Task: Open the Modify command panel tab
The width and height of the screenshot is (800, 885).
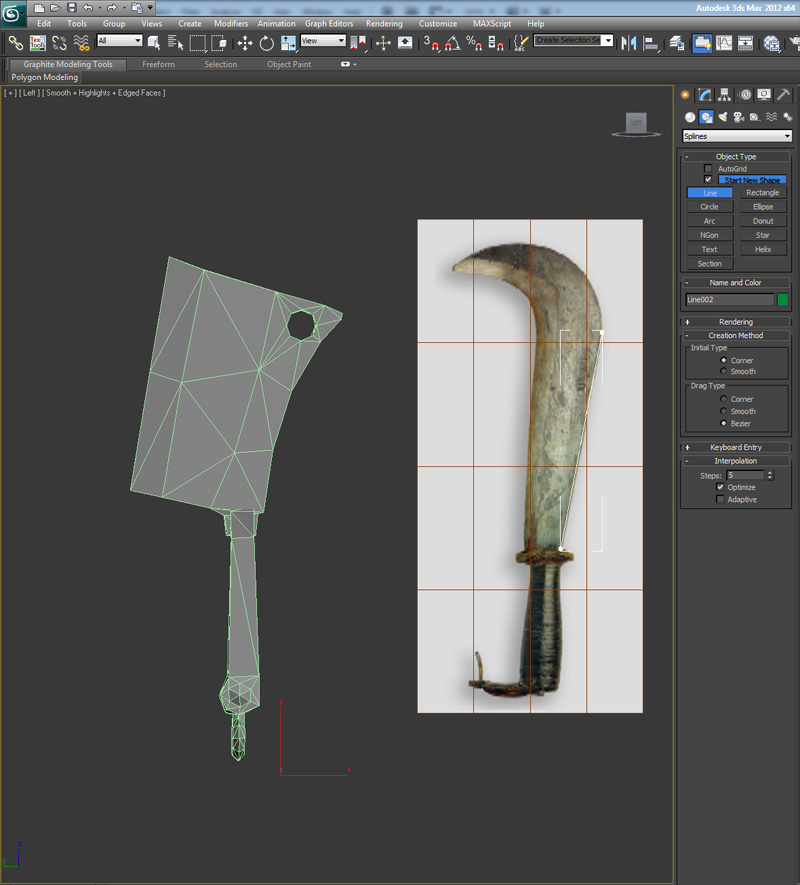Action: 705,95
